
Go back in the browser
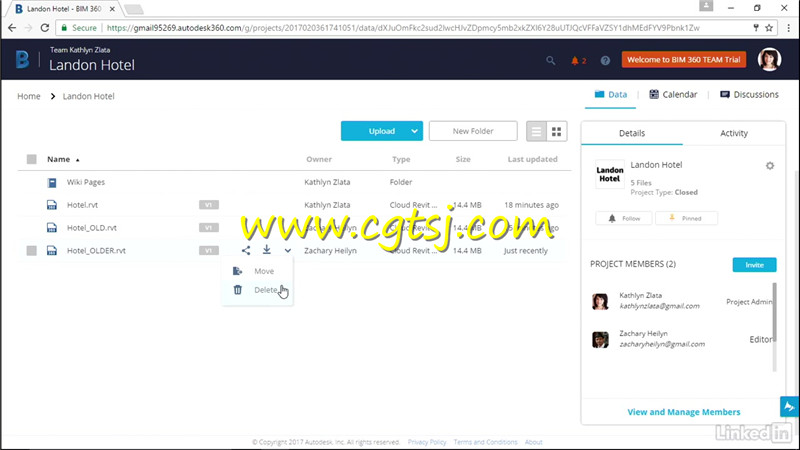[12, 28]
